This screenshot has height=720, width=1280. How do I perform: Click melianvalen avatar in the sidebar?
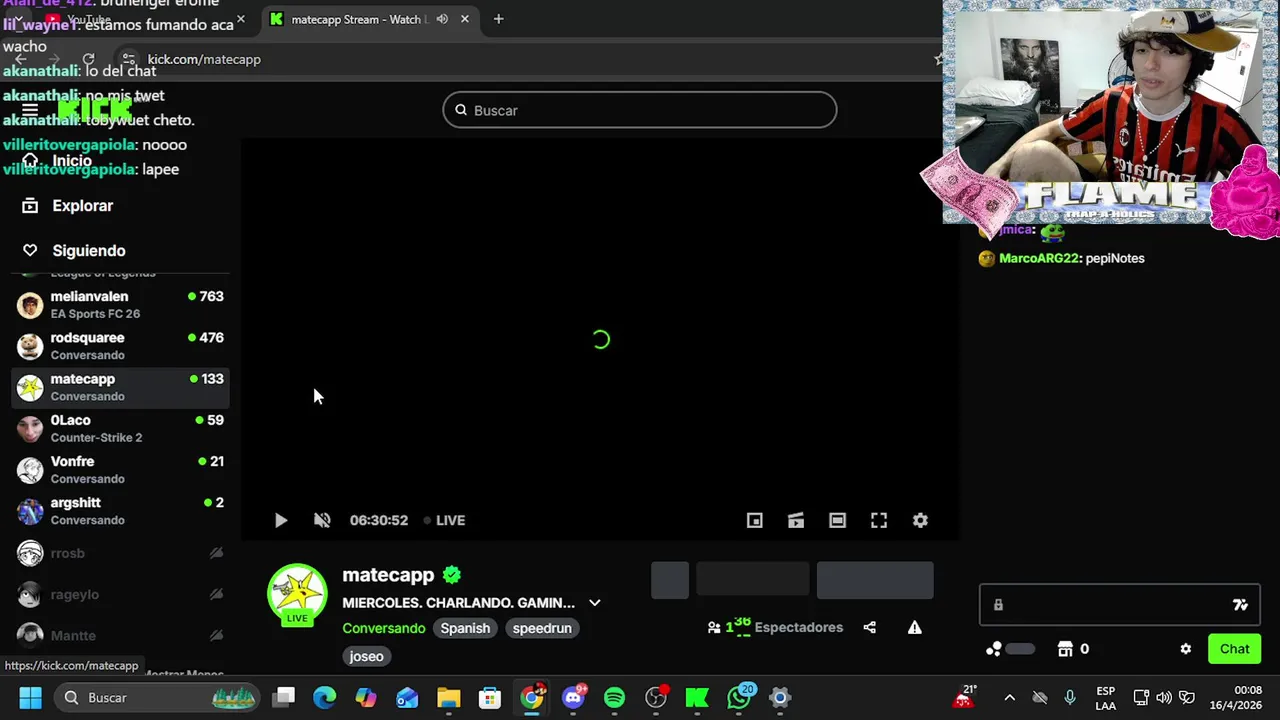click(30, 305)
